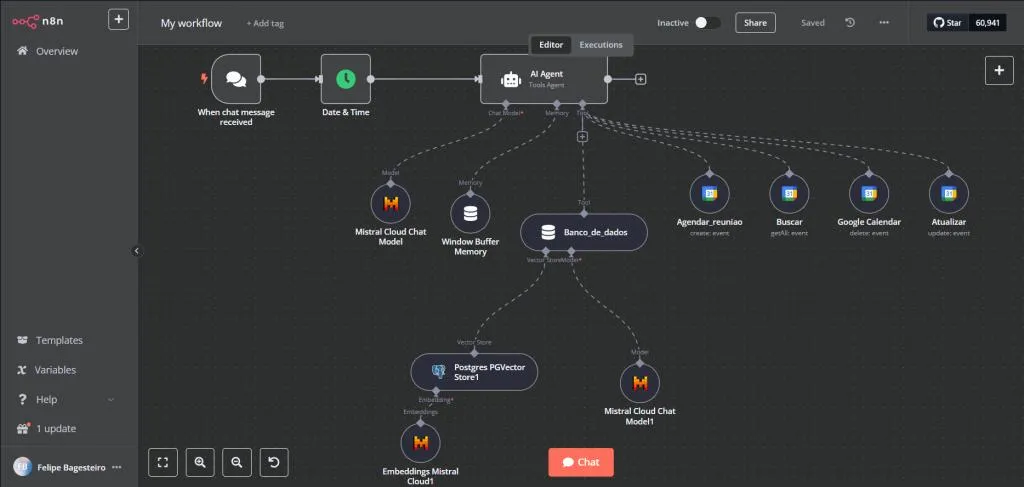Switch to the Executions tab
Screen dimensions: 1024x487
600,45
